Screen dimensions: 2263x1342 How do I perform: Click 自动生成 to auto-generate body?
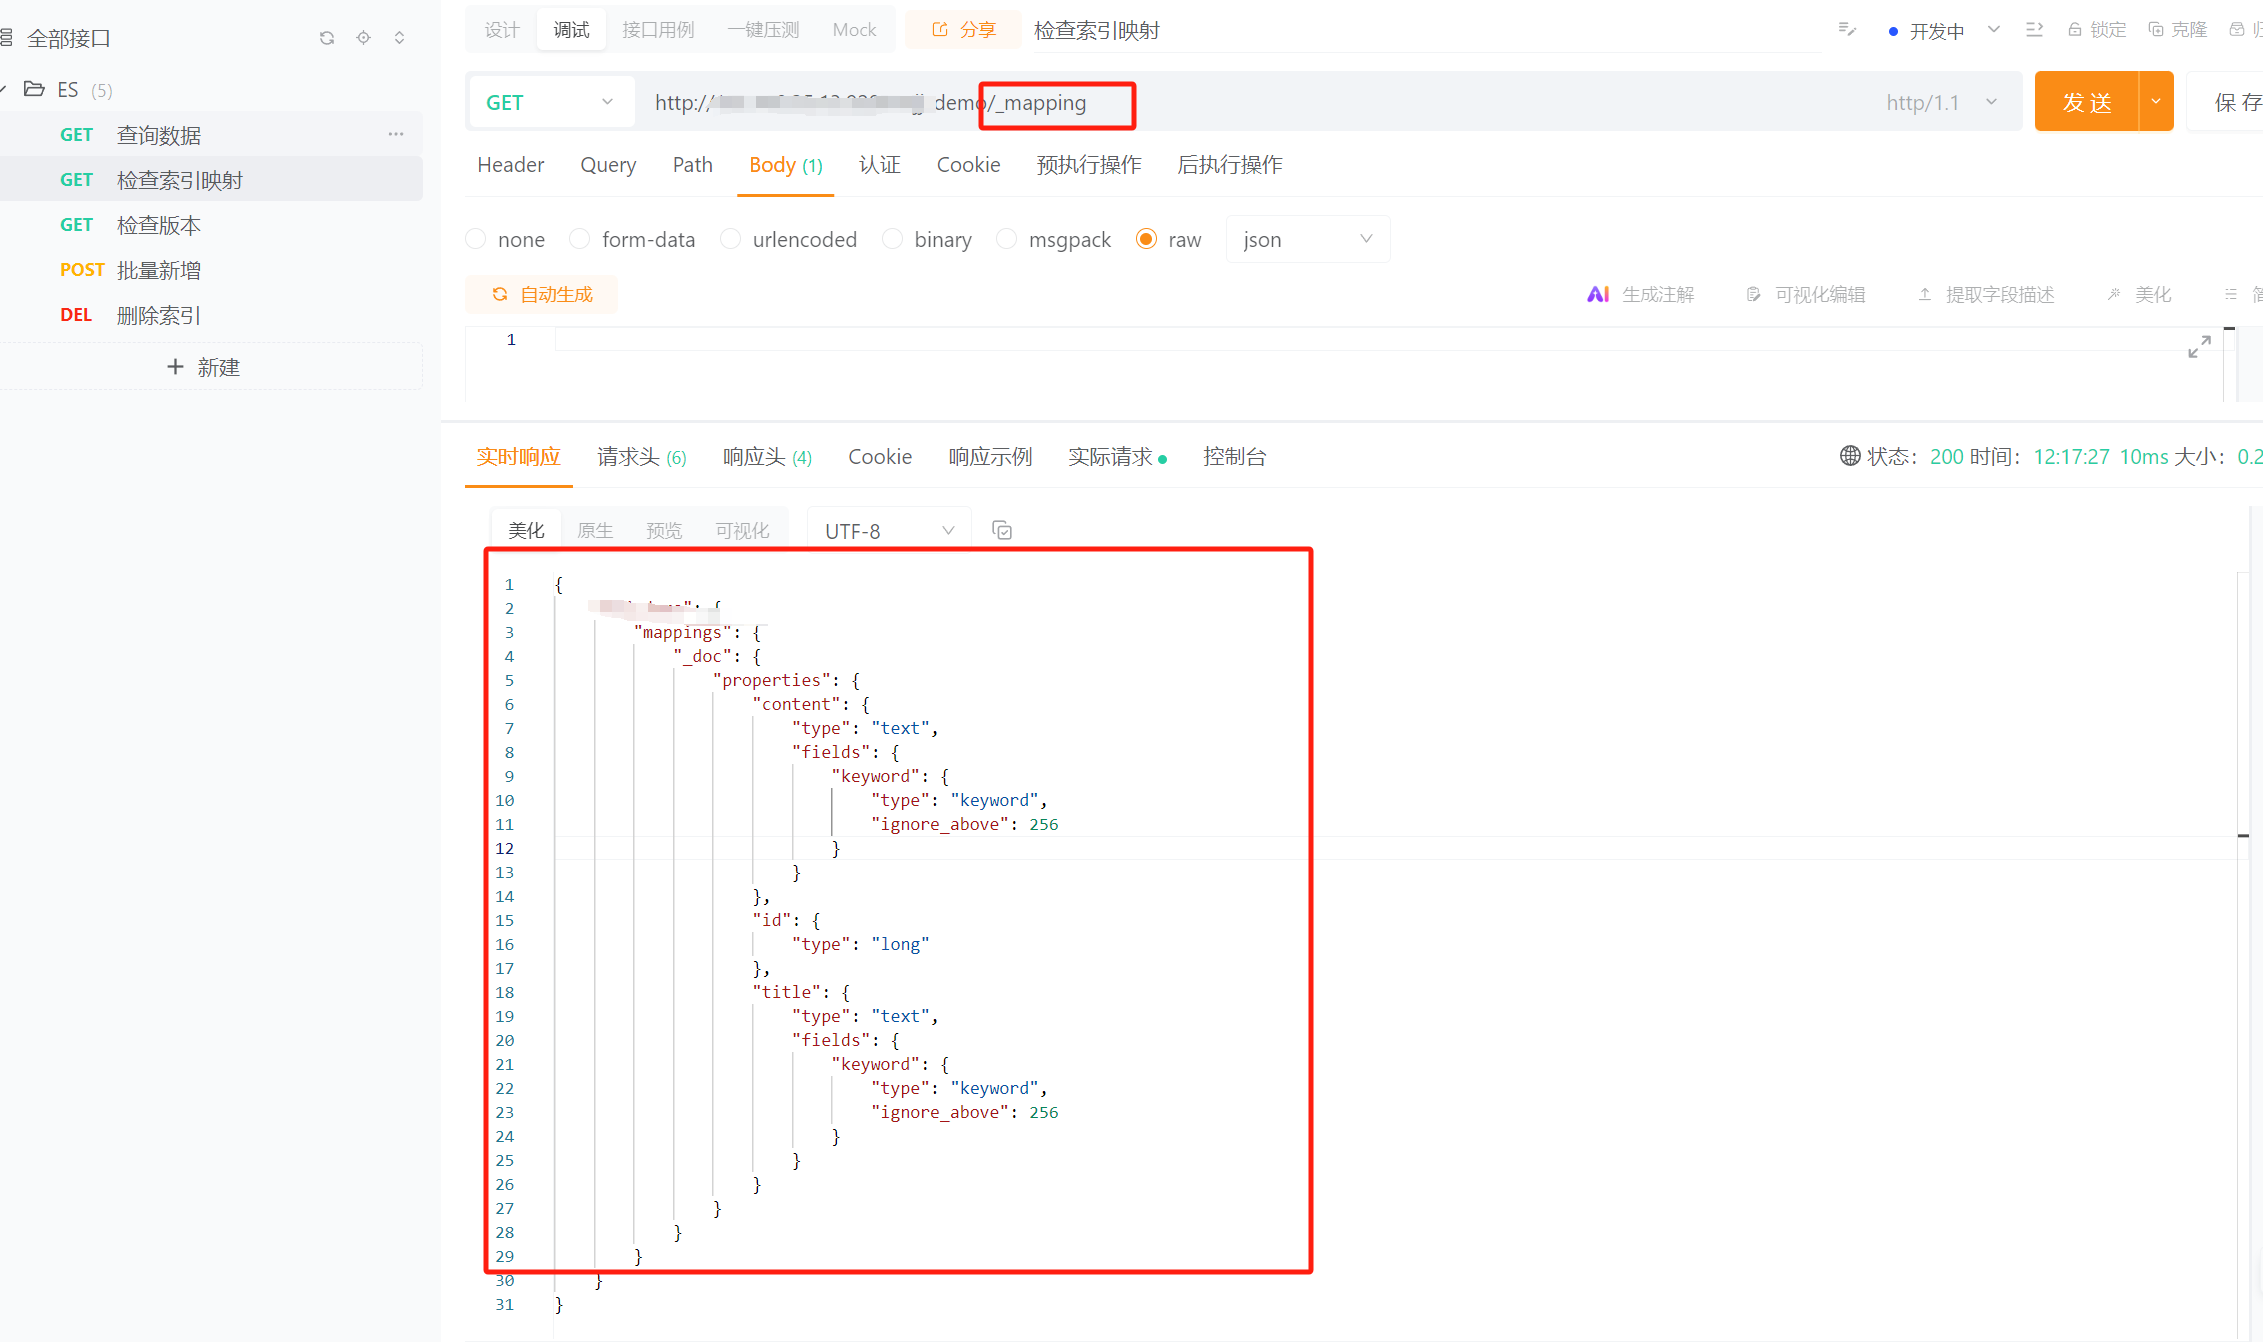(541, 293)
